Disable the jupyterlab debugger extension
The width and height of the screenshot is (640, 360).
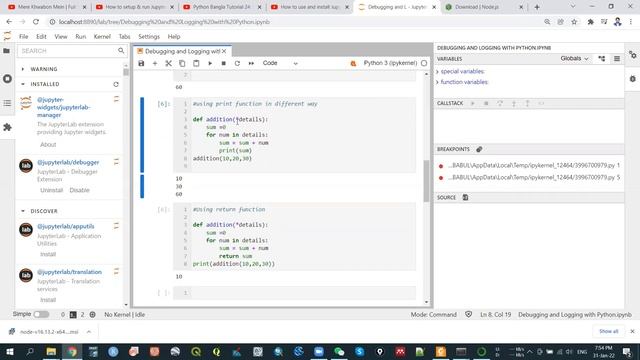point(79,190)
